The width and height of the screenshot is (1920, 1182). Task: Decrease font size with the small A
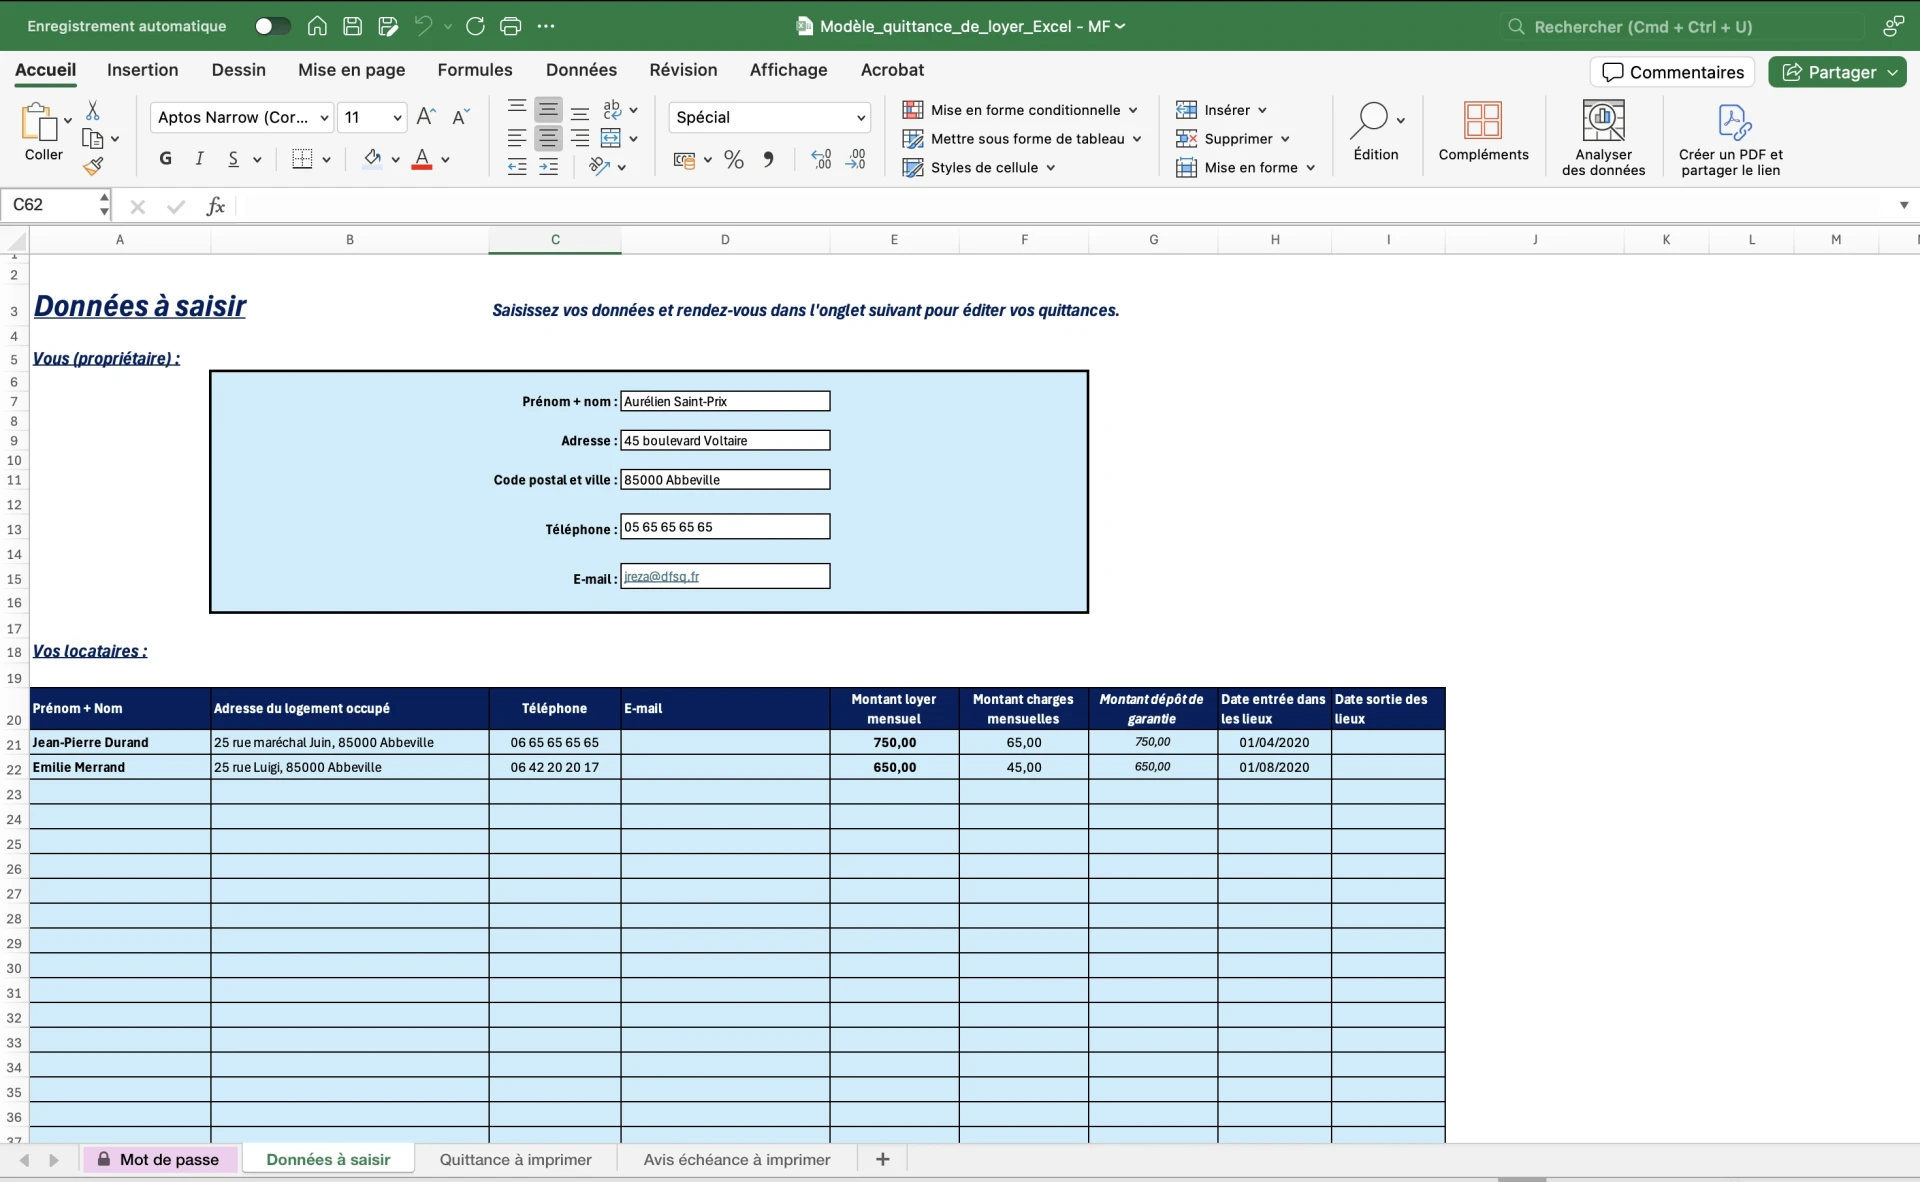point(460,117)
